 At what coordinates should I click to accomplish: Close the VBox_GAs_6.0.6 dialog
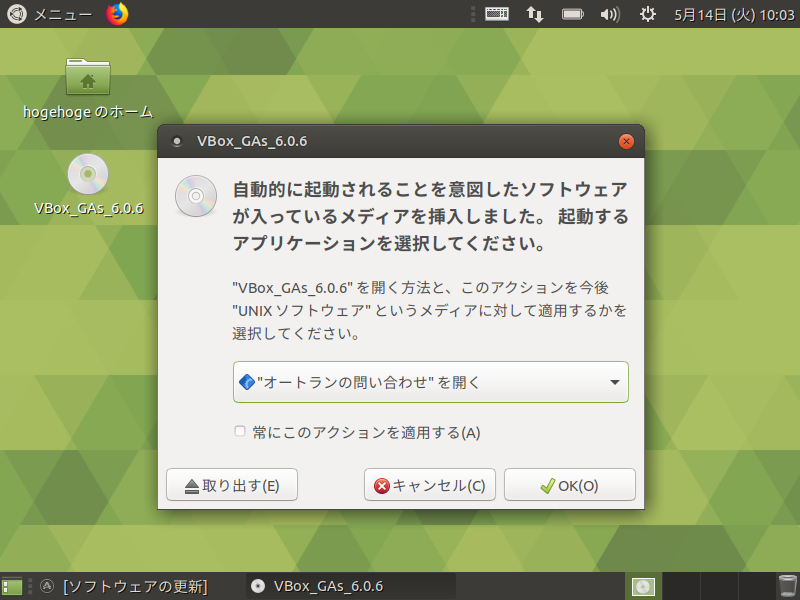pyautogui.click(x=626, y=141)
